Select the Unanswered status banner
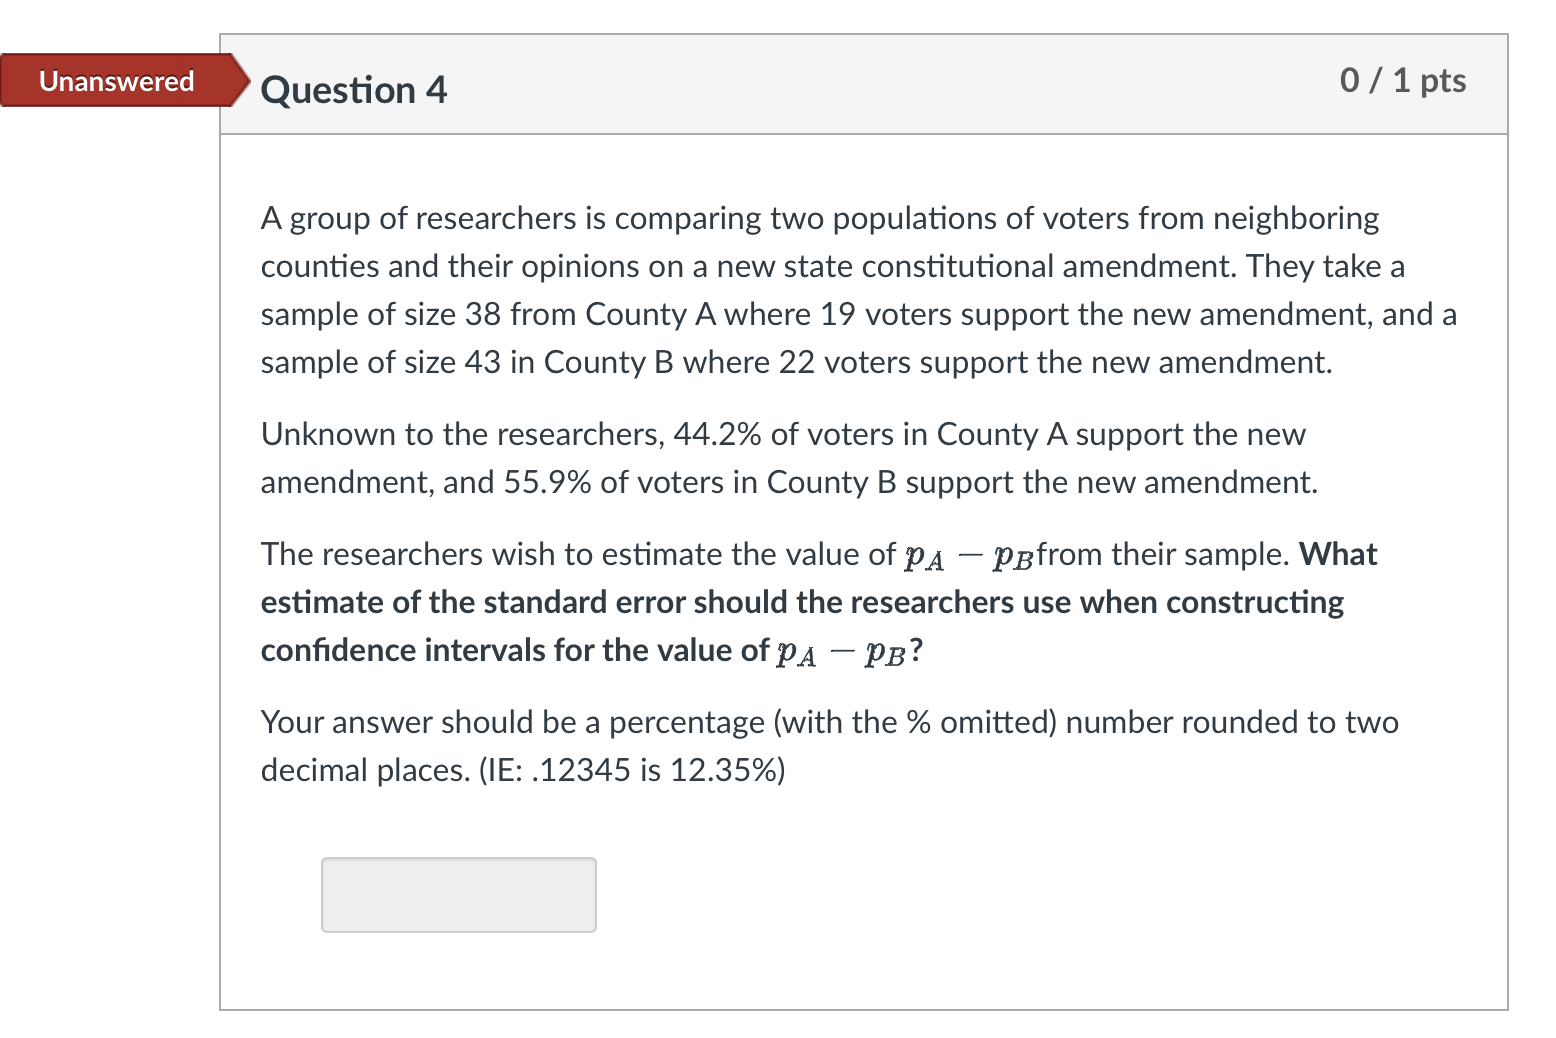Screen dimensions: 1556x1038 [x=115, y=81]
